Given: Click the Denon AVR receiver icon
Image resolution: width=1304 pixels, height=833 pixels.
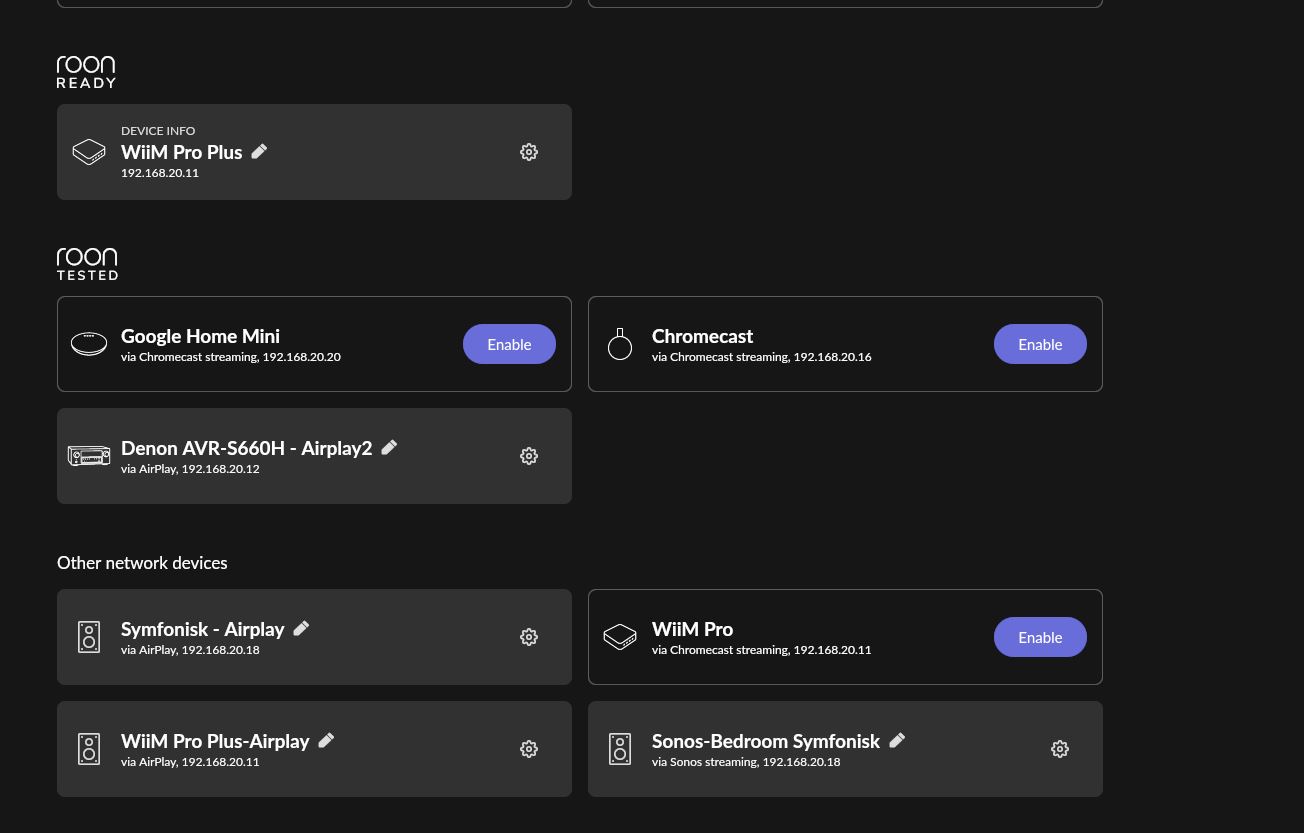Looking at the screenshot, I should 89,456.
